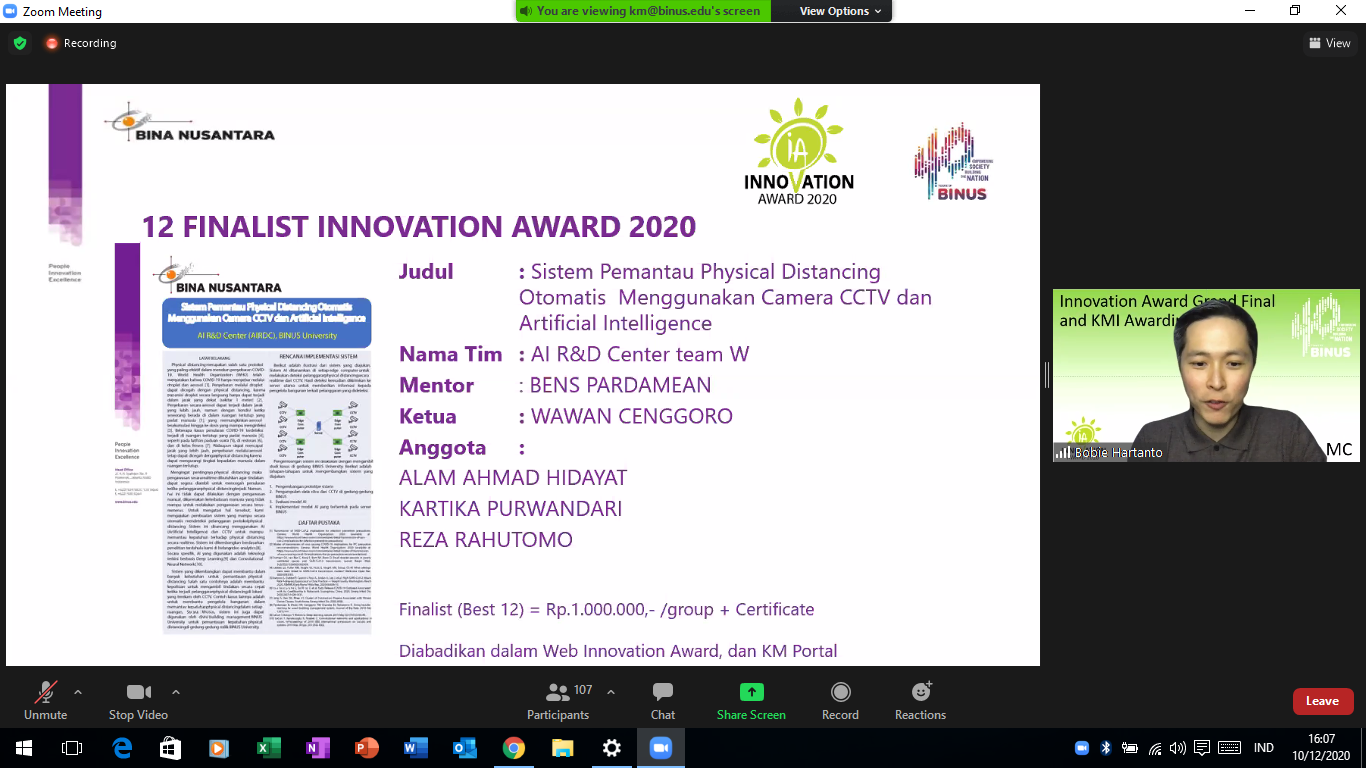Click slide title "12 FINALIST INNOVATION AWARD 2020"
The width and height of the screenshot is (1366, 768).
(x=419, y=226)
